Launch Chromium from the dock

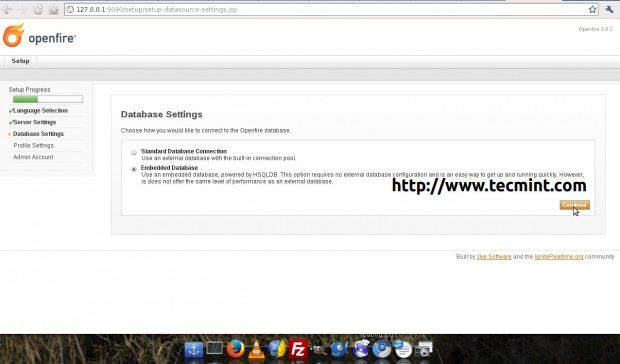tap(382, 349)
